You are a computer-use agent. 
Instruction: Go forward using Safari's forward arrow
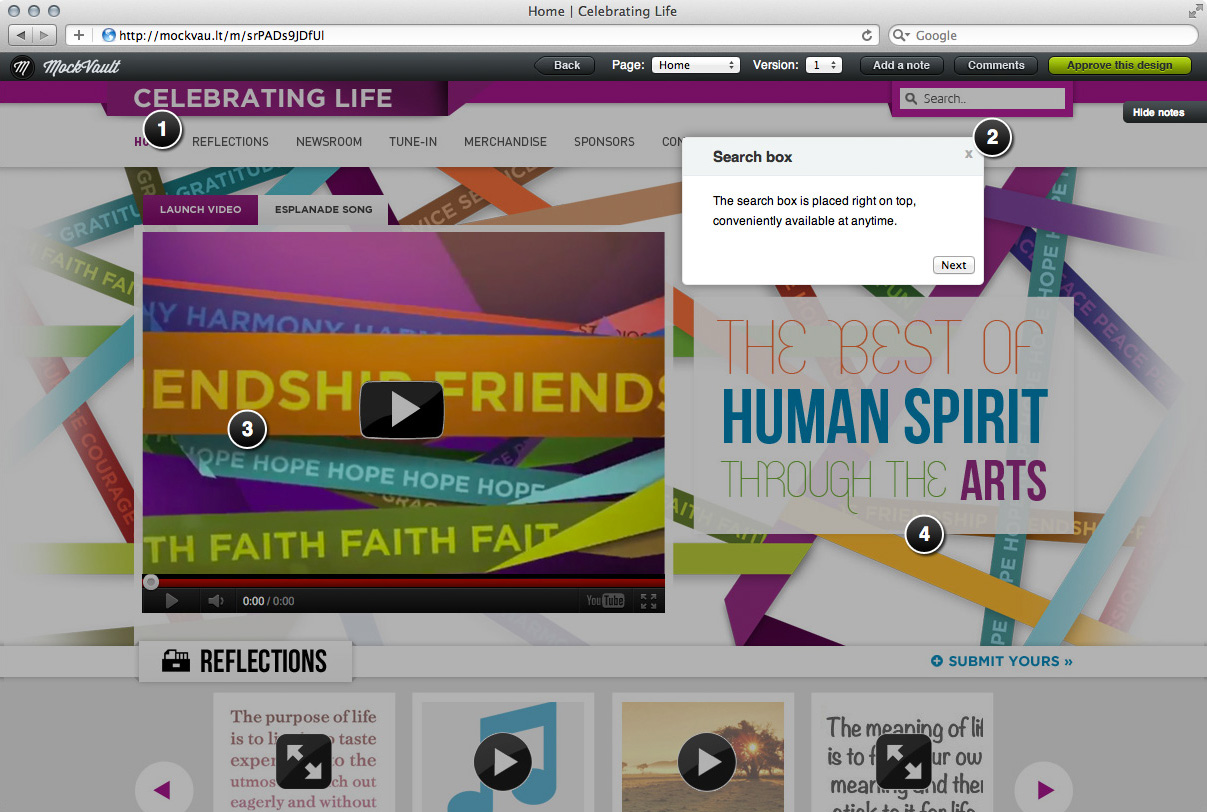point(46,35)
